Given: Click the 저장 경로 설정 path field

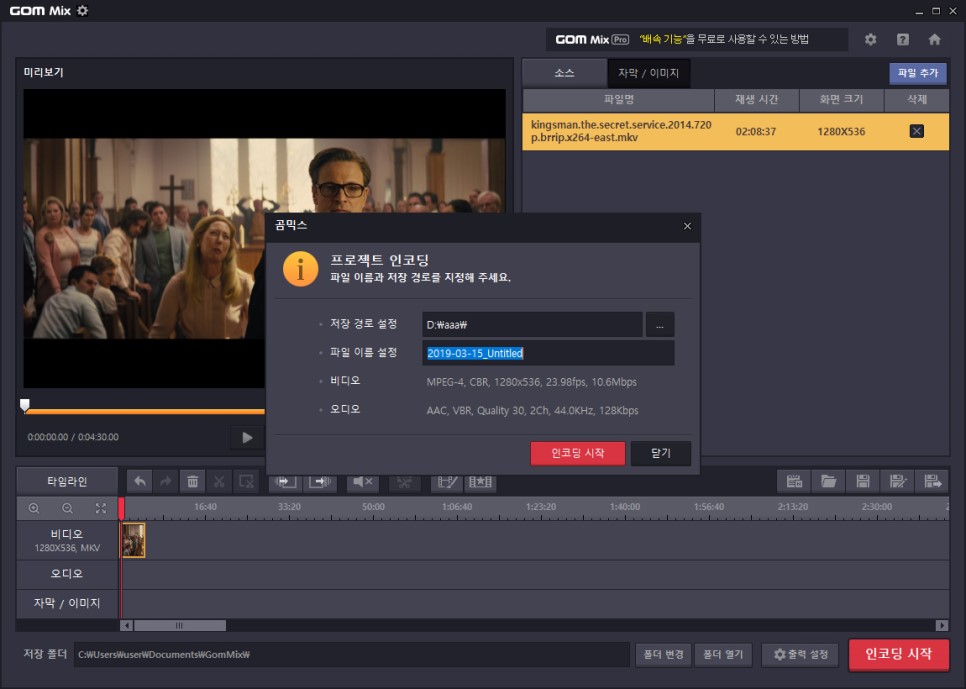Looking at the screenshot, I should tap(532, 325).
